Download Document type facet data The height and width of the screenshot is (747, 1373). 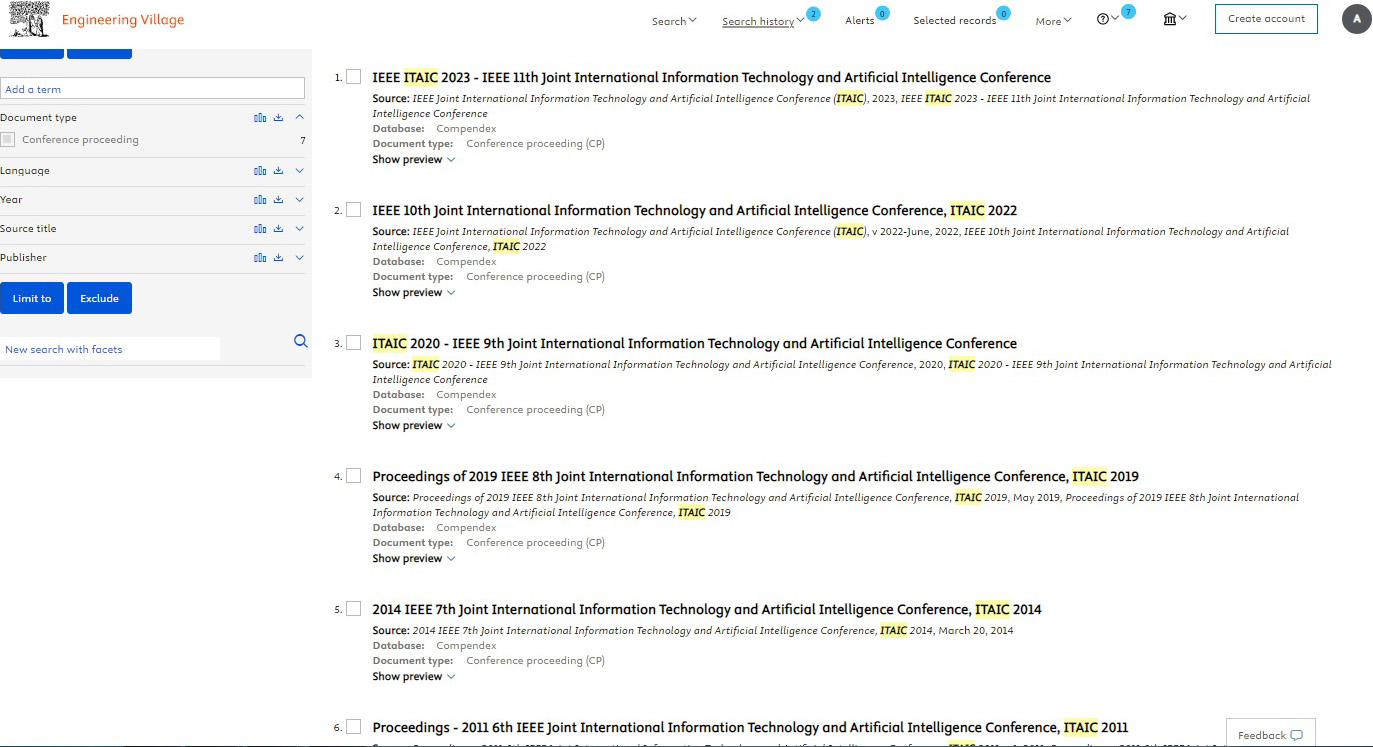tap(279, 118)
